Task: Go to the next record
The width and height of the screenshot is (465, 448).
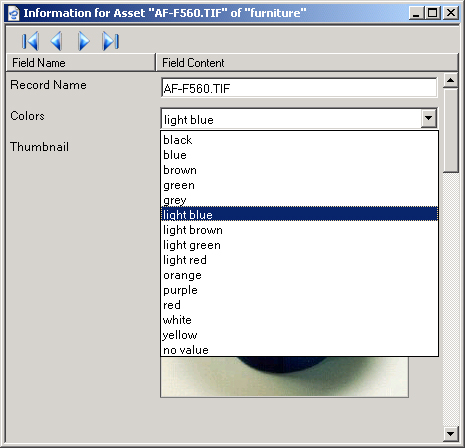Action: pyautogui.click(x=83, y=41)
